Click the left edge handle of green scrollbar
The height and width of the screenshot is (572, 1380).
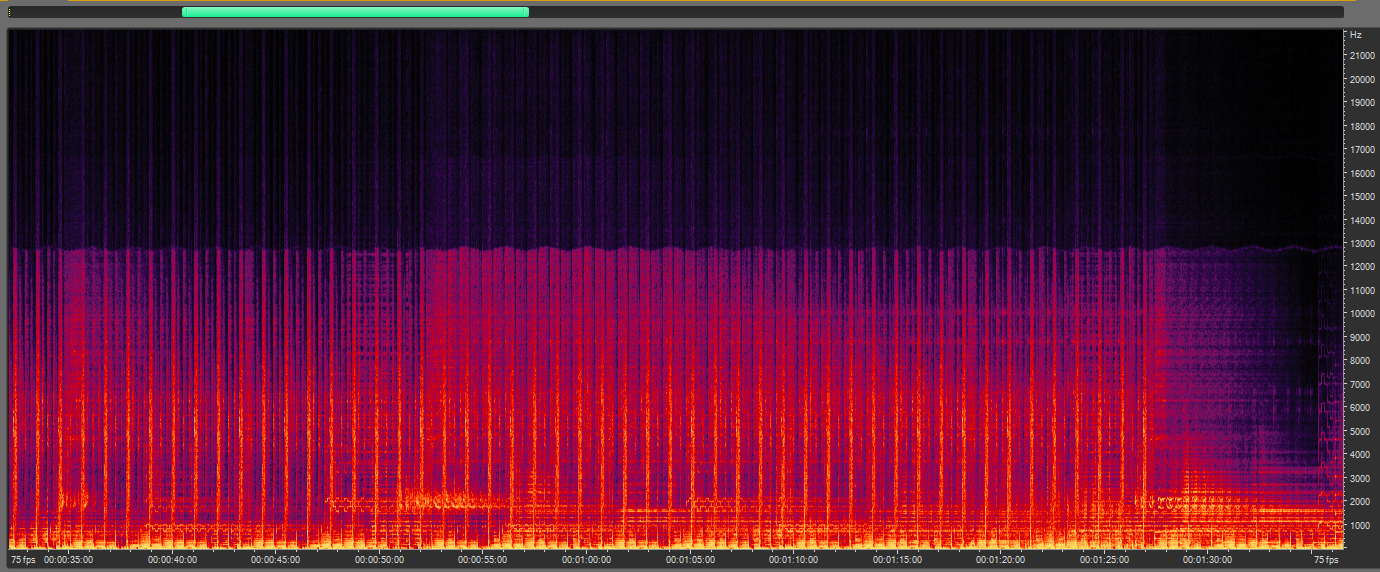184,12
